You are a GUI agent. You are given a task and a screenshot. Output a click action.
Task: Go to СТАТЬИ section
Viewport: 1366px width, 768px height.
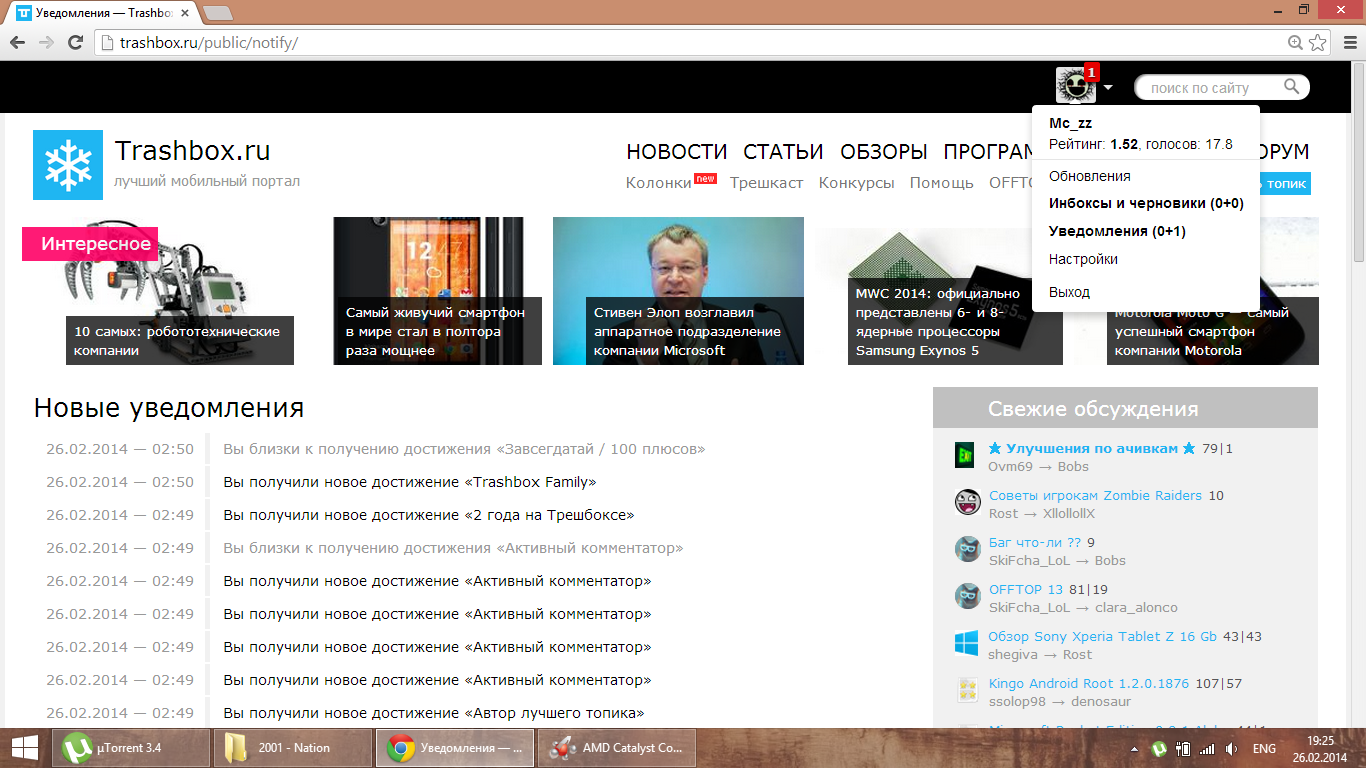pos(783,152)
